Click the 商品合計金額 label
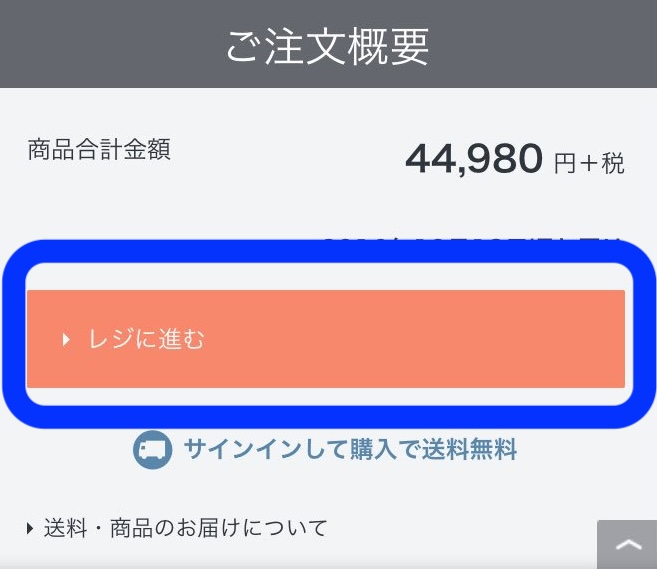This screenshot has width=657, height=569. click(x=99, y=150)
